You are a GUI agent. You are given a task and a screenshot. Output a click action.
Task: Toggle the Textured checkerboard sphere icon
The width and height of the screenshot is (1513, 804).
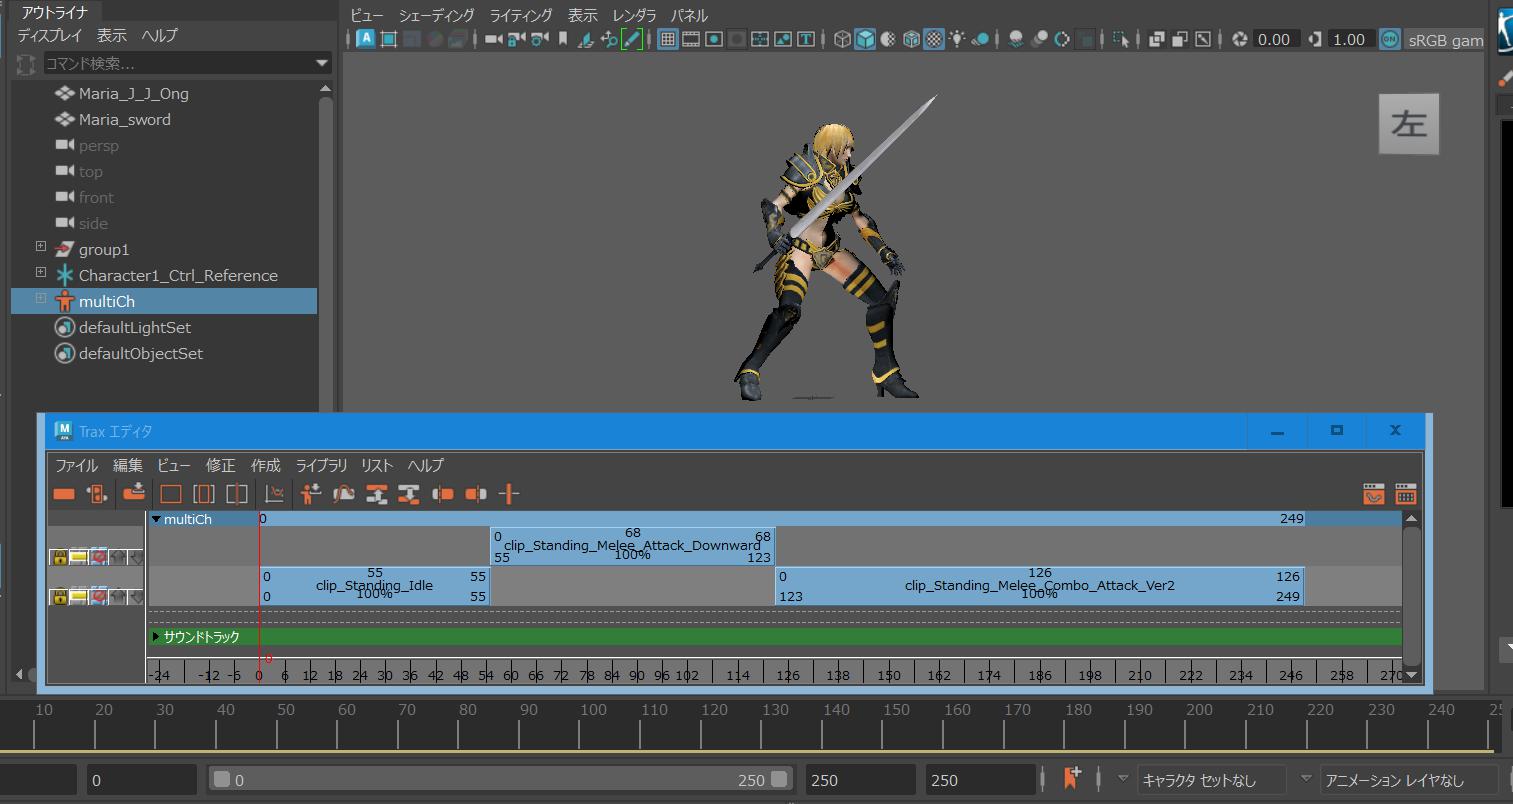click(934, 39)
